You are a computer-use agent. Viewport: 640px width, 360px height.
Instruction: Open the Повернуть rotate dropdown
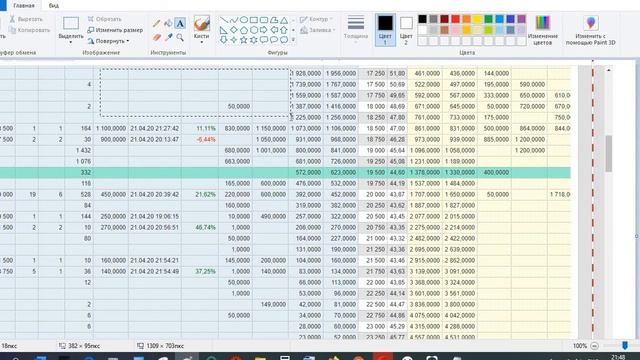point(109,41)
